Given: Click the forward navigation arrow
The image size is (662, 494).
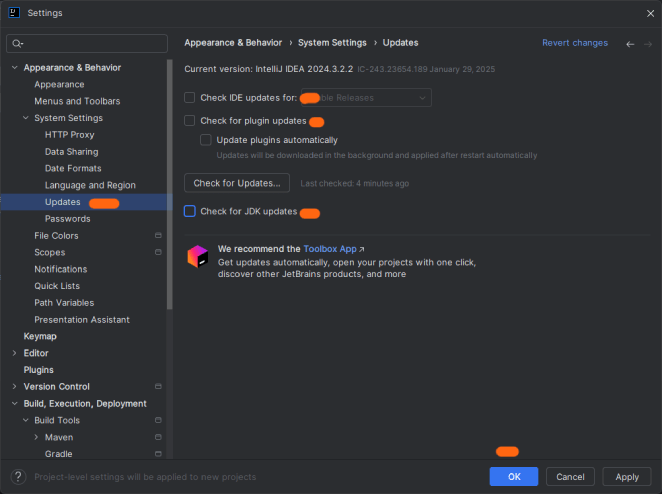Looking at the screenshot, I should pyautogui.click(x=648, y=44).
